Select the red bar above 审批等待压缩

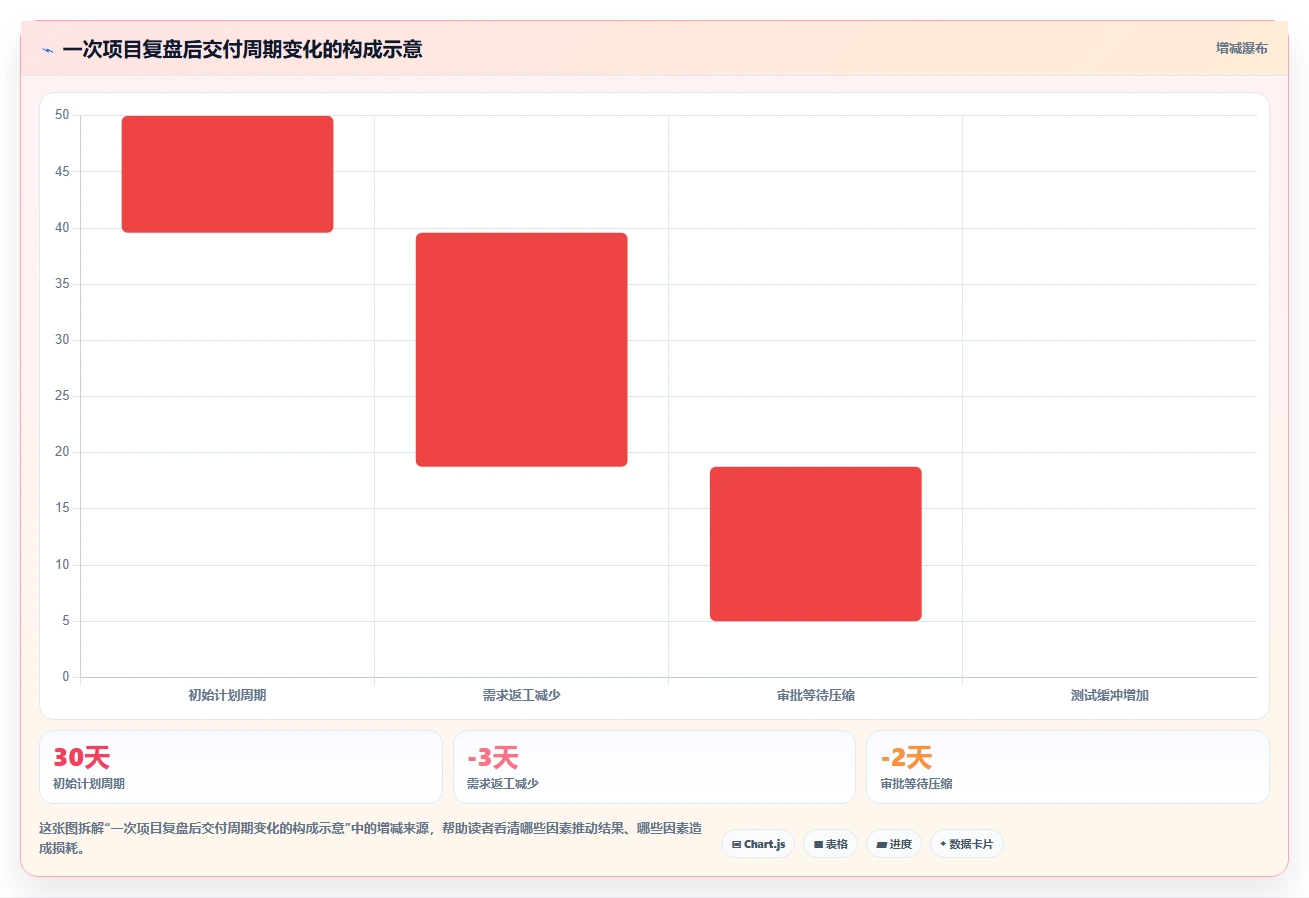815,544
